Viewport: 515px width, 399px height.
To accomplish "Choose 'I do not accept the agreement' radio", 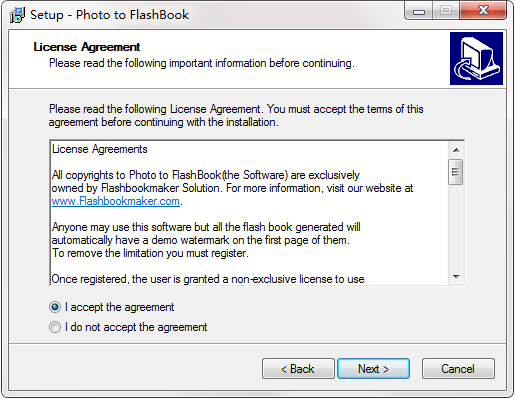I will 55,327.
